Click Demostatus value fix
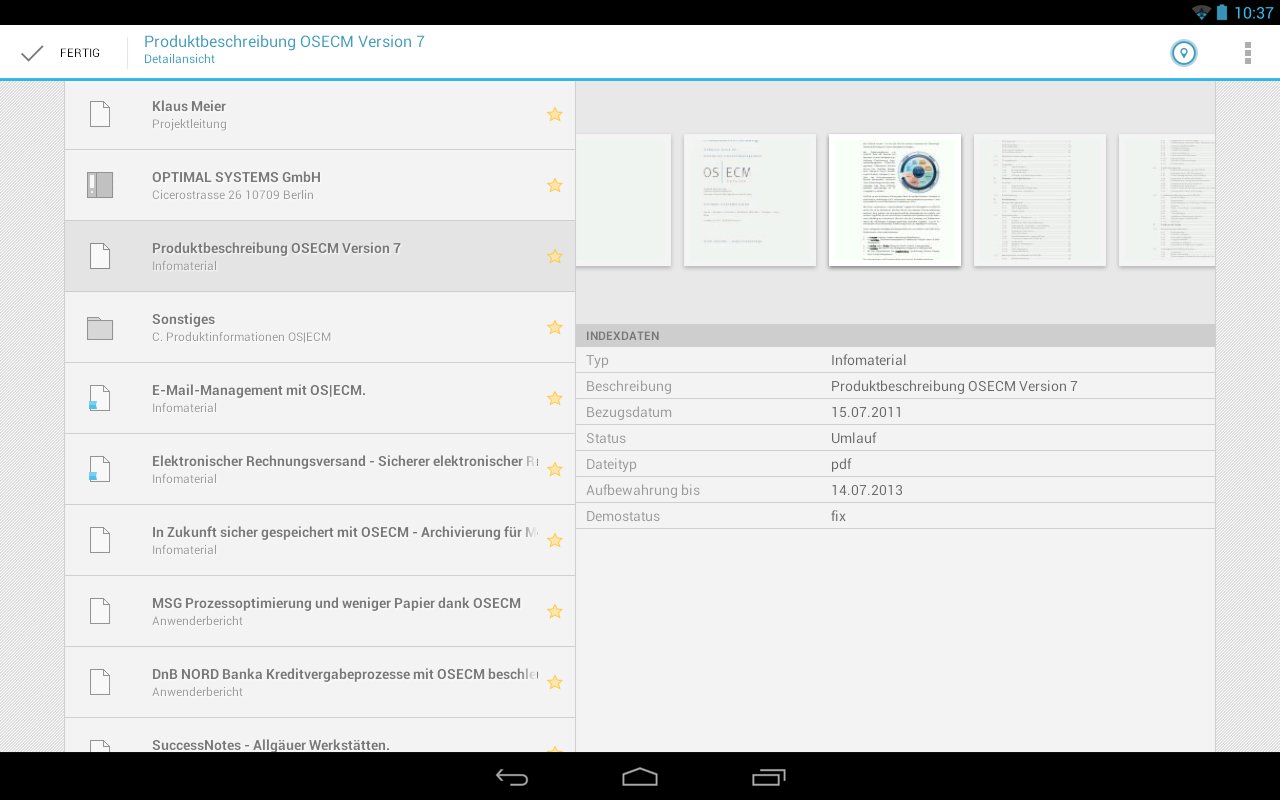Viewport: 1280px width, 800px height. point(838,516)
